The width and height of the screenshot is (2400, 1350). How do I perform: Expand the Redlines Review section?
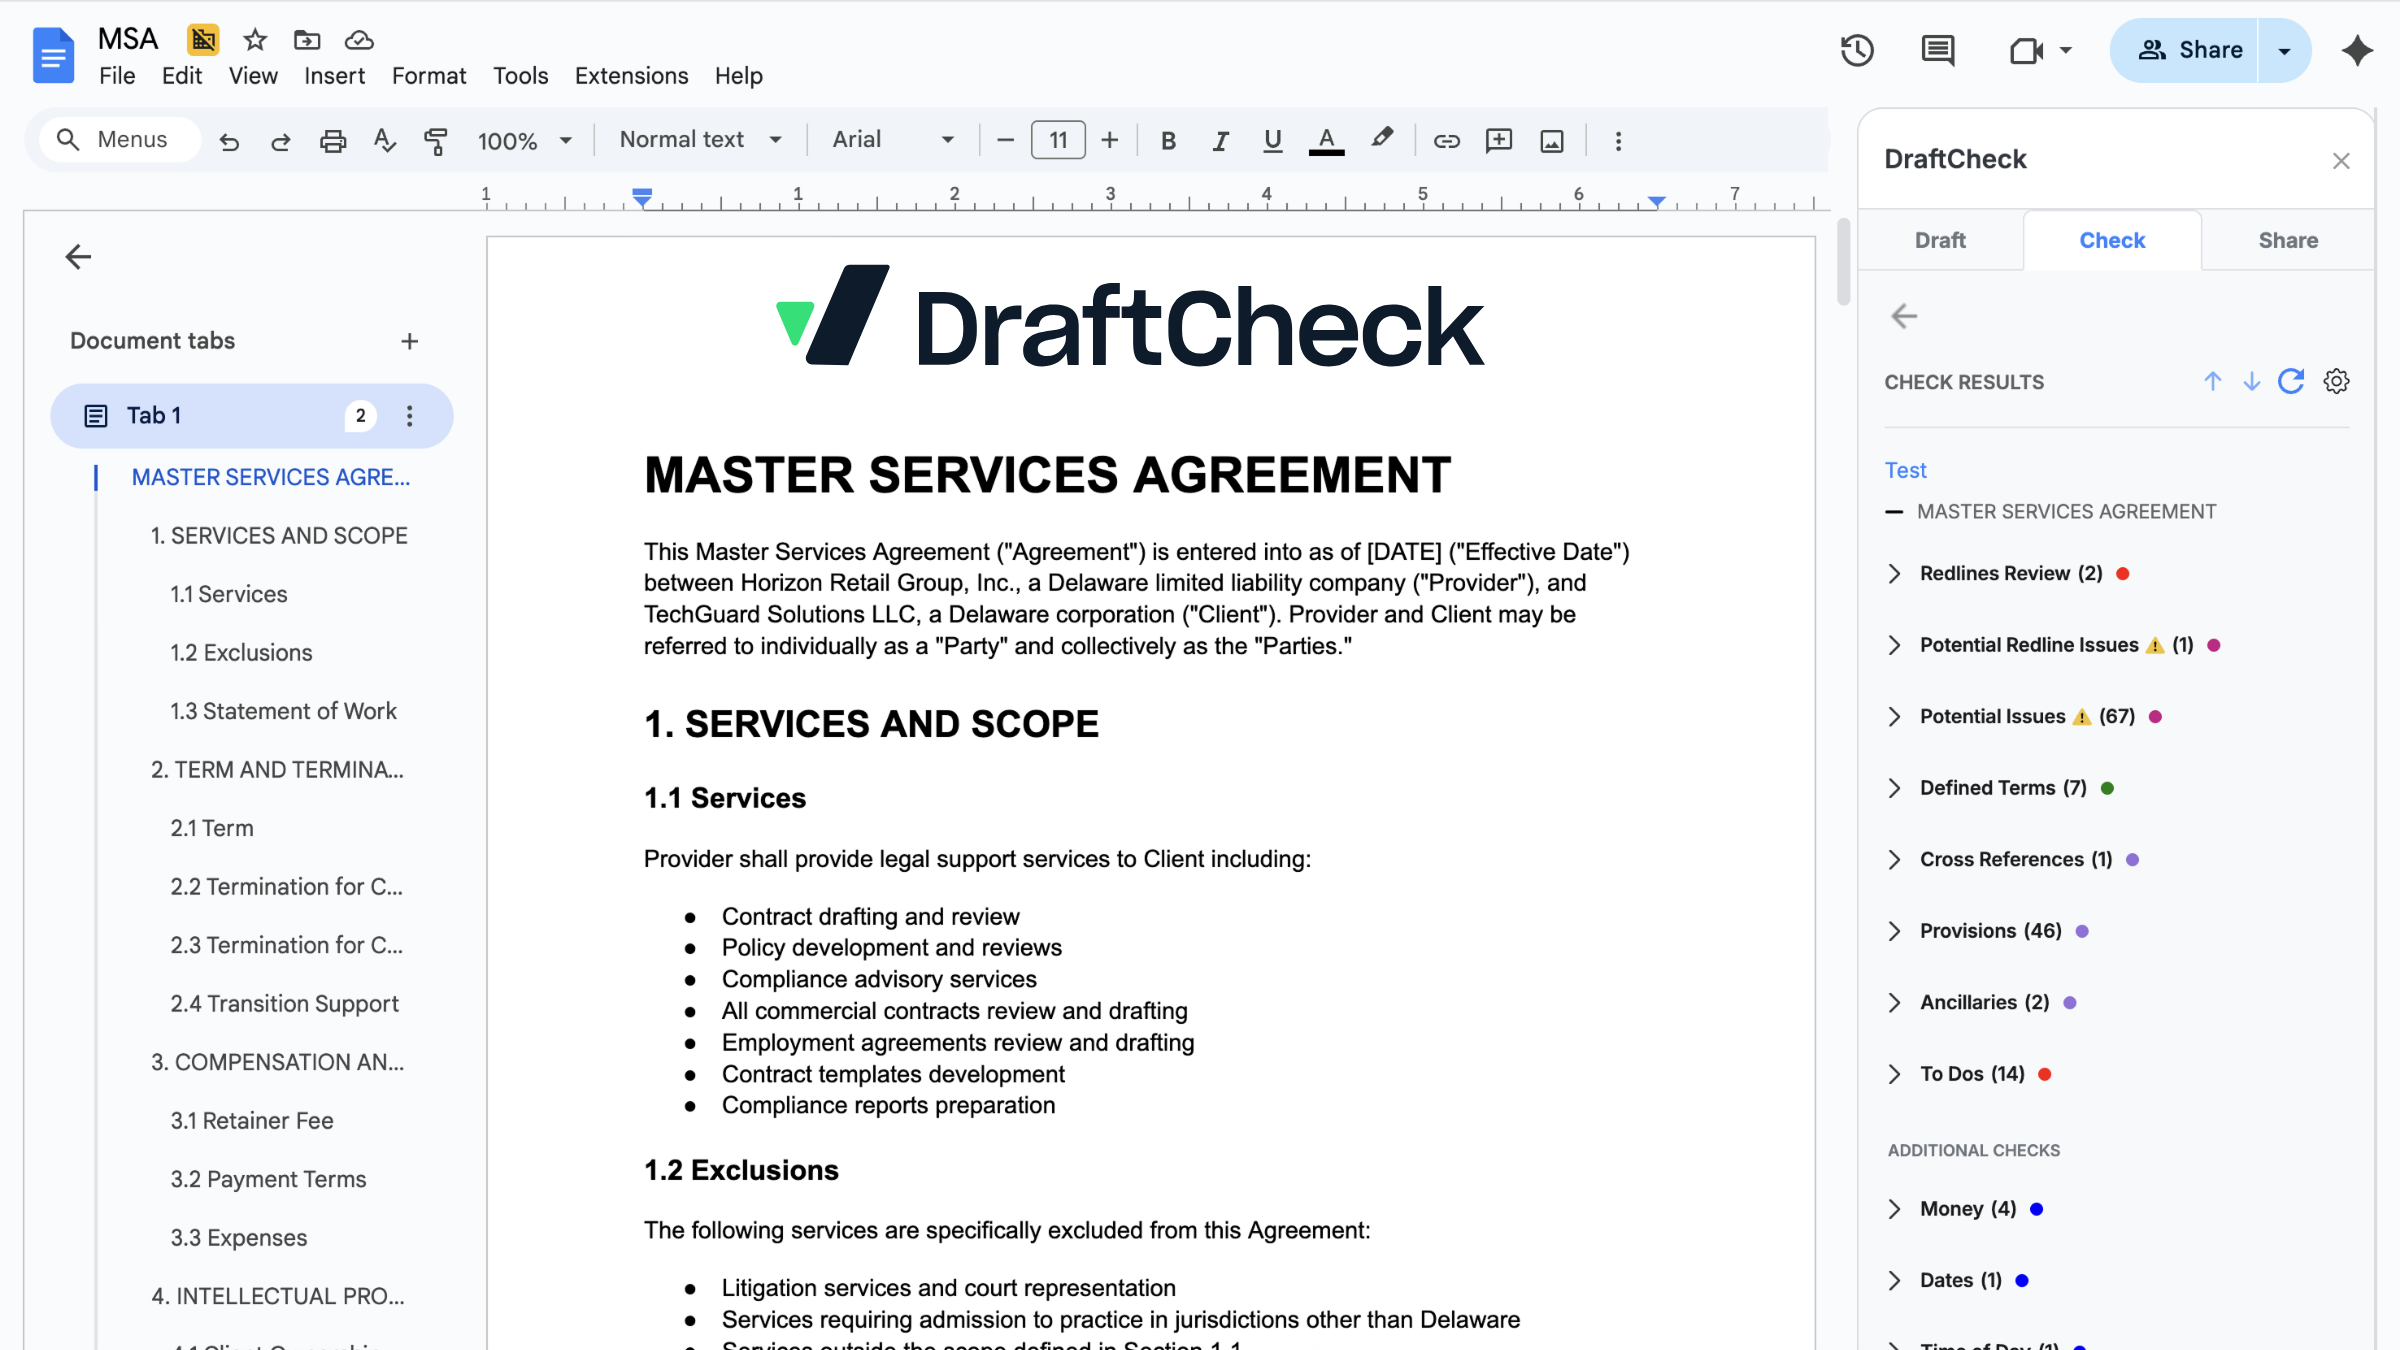(1895, 573)
